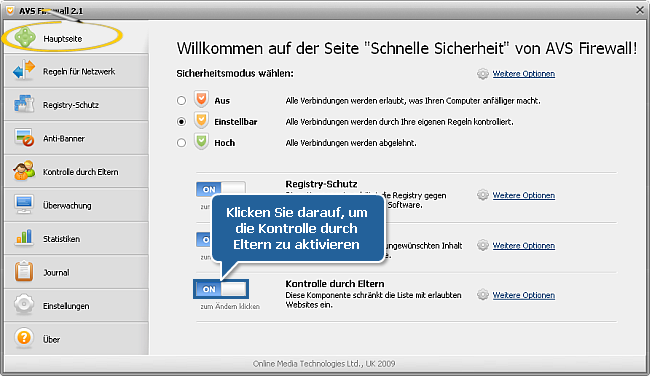Click 'zum Ändern klicken' under parental control switch

click(x=230, y=306)
